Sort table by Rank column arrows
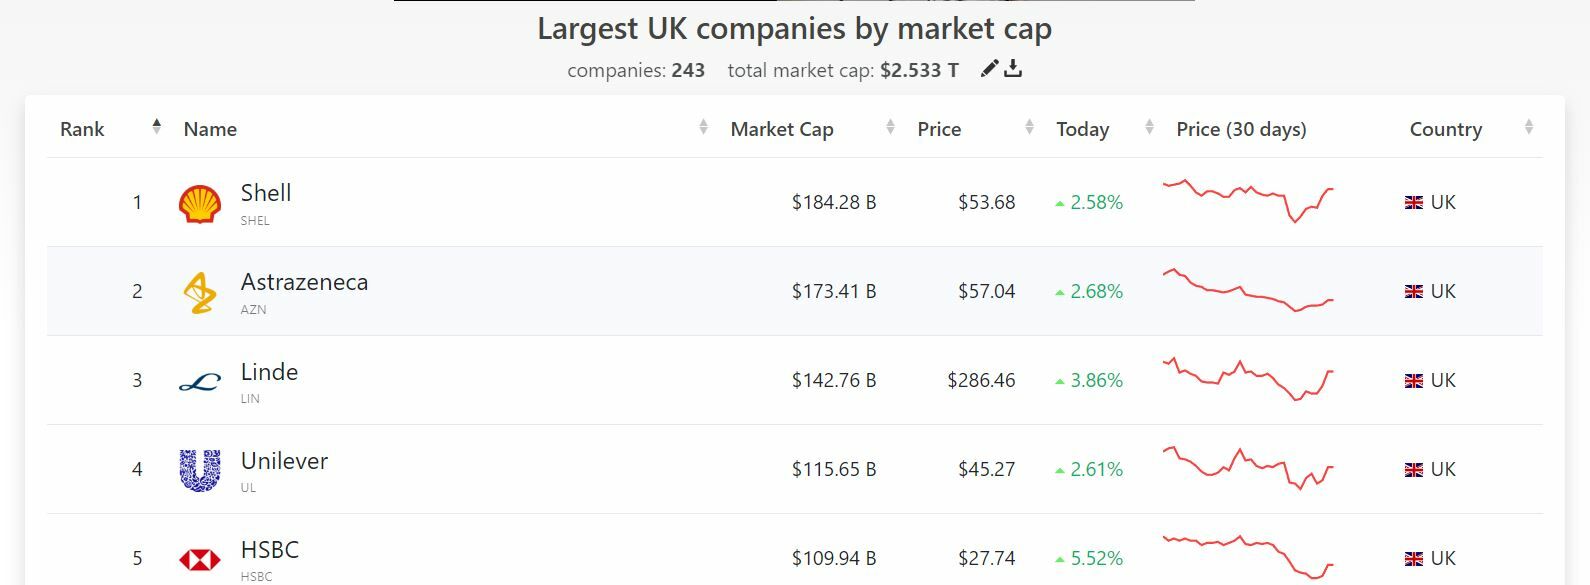This screenshot has height=585, width=1590. tap(156, 127)
